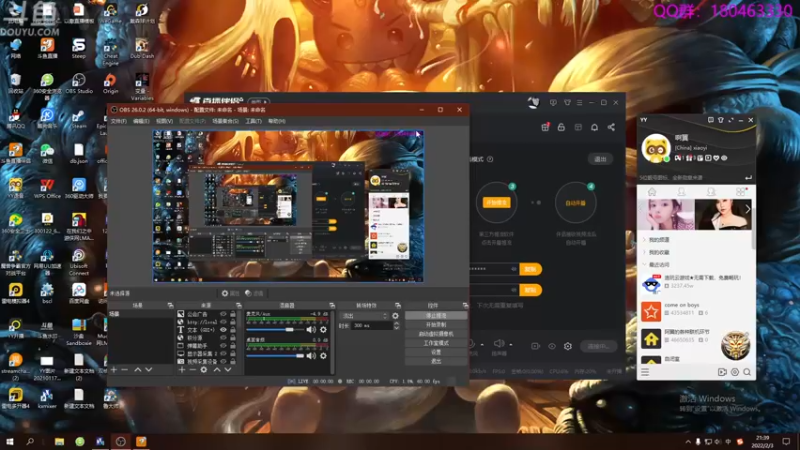The height and width of the screenshot is (450, 800).
Task: Collapse 最近访问 group in YY
Action: coord(644,264)
